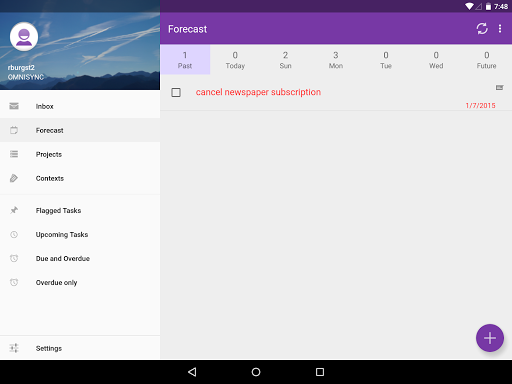This screenshot has height=384, width=512.
Task: Click the task's small inbox indicator icon
Action: coord(499,88)
